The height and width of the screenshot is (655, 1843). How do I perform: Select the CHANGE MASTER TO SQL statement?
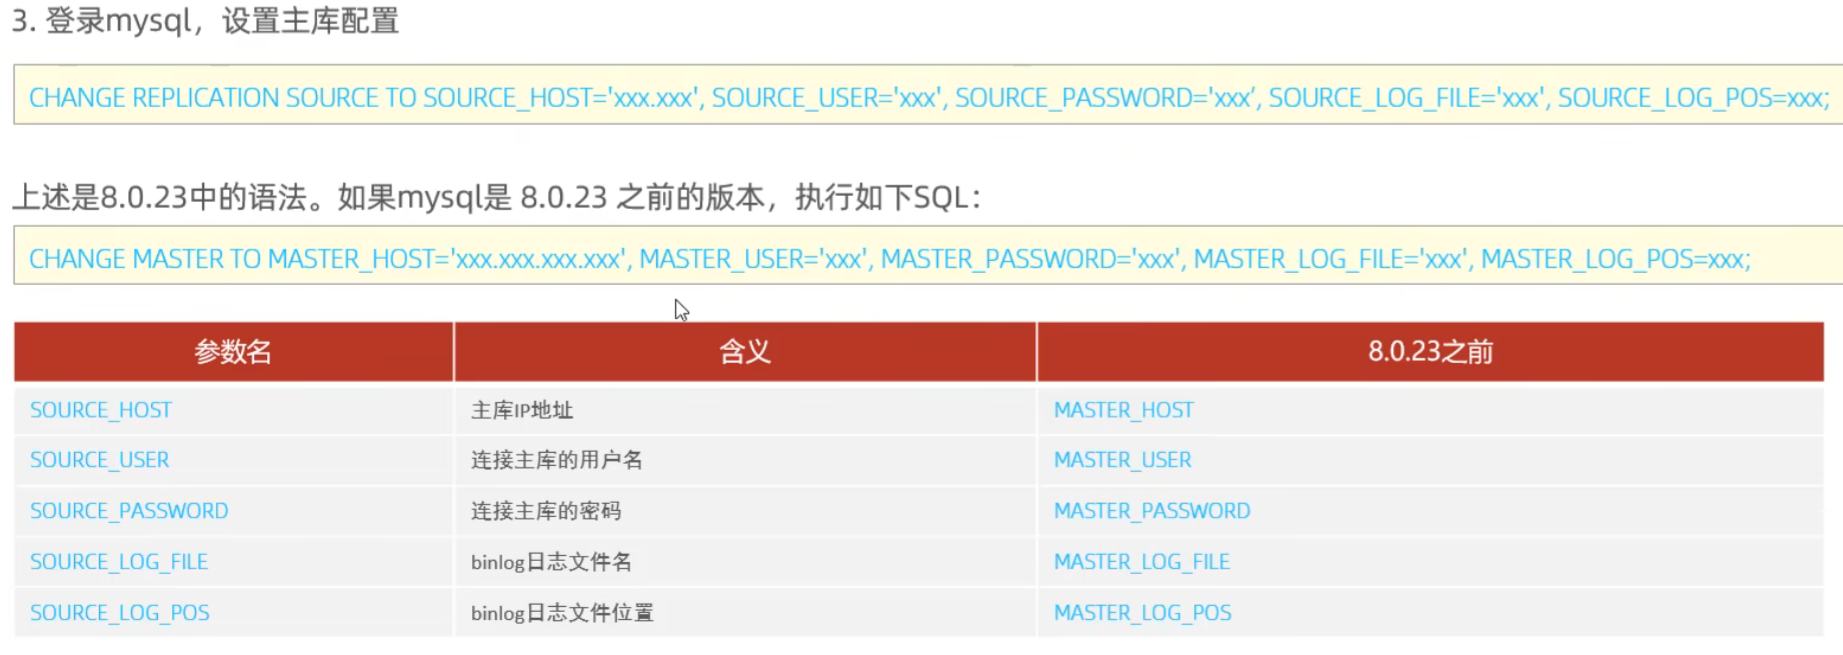click(890, 259)
